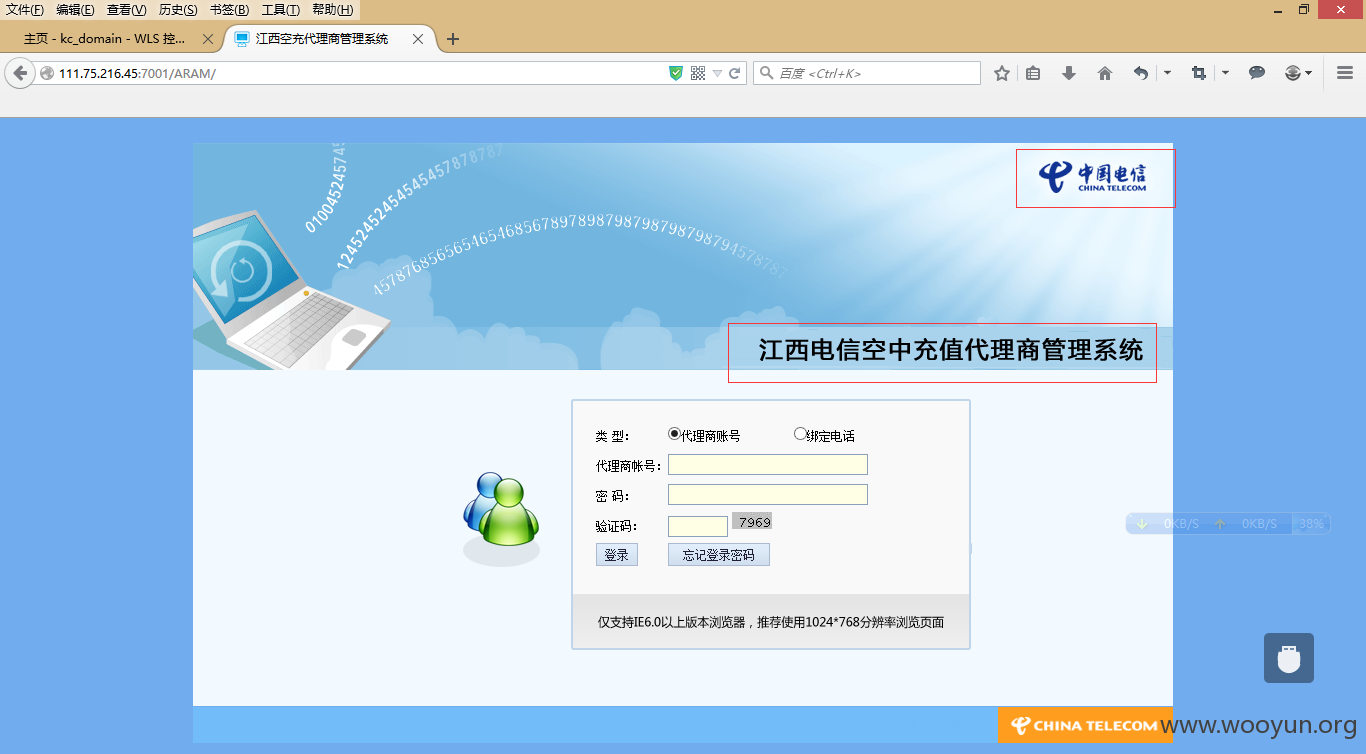Restore down the browser window
1366x754 pixels.
coord(1304,10)
